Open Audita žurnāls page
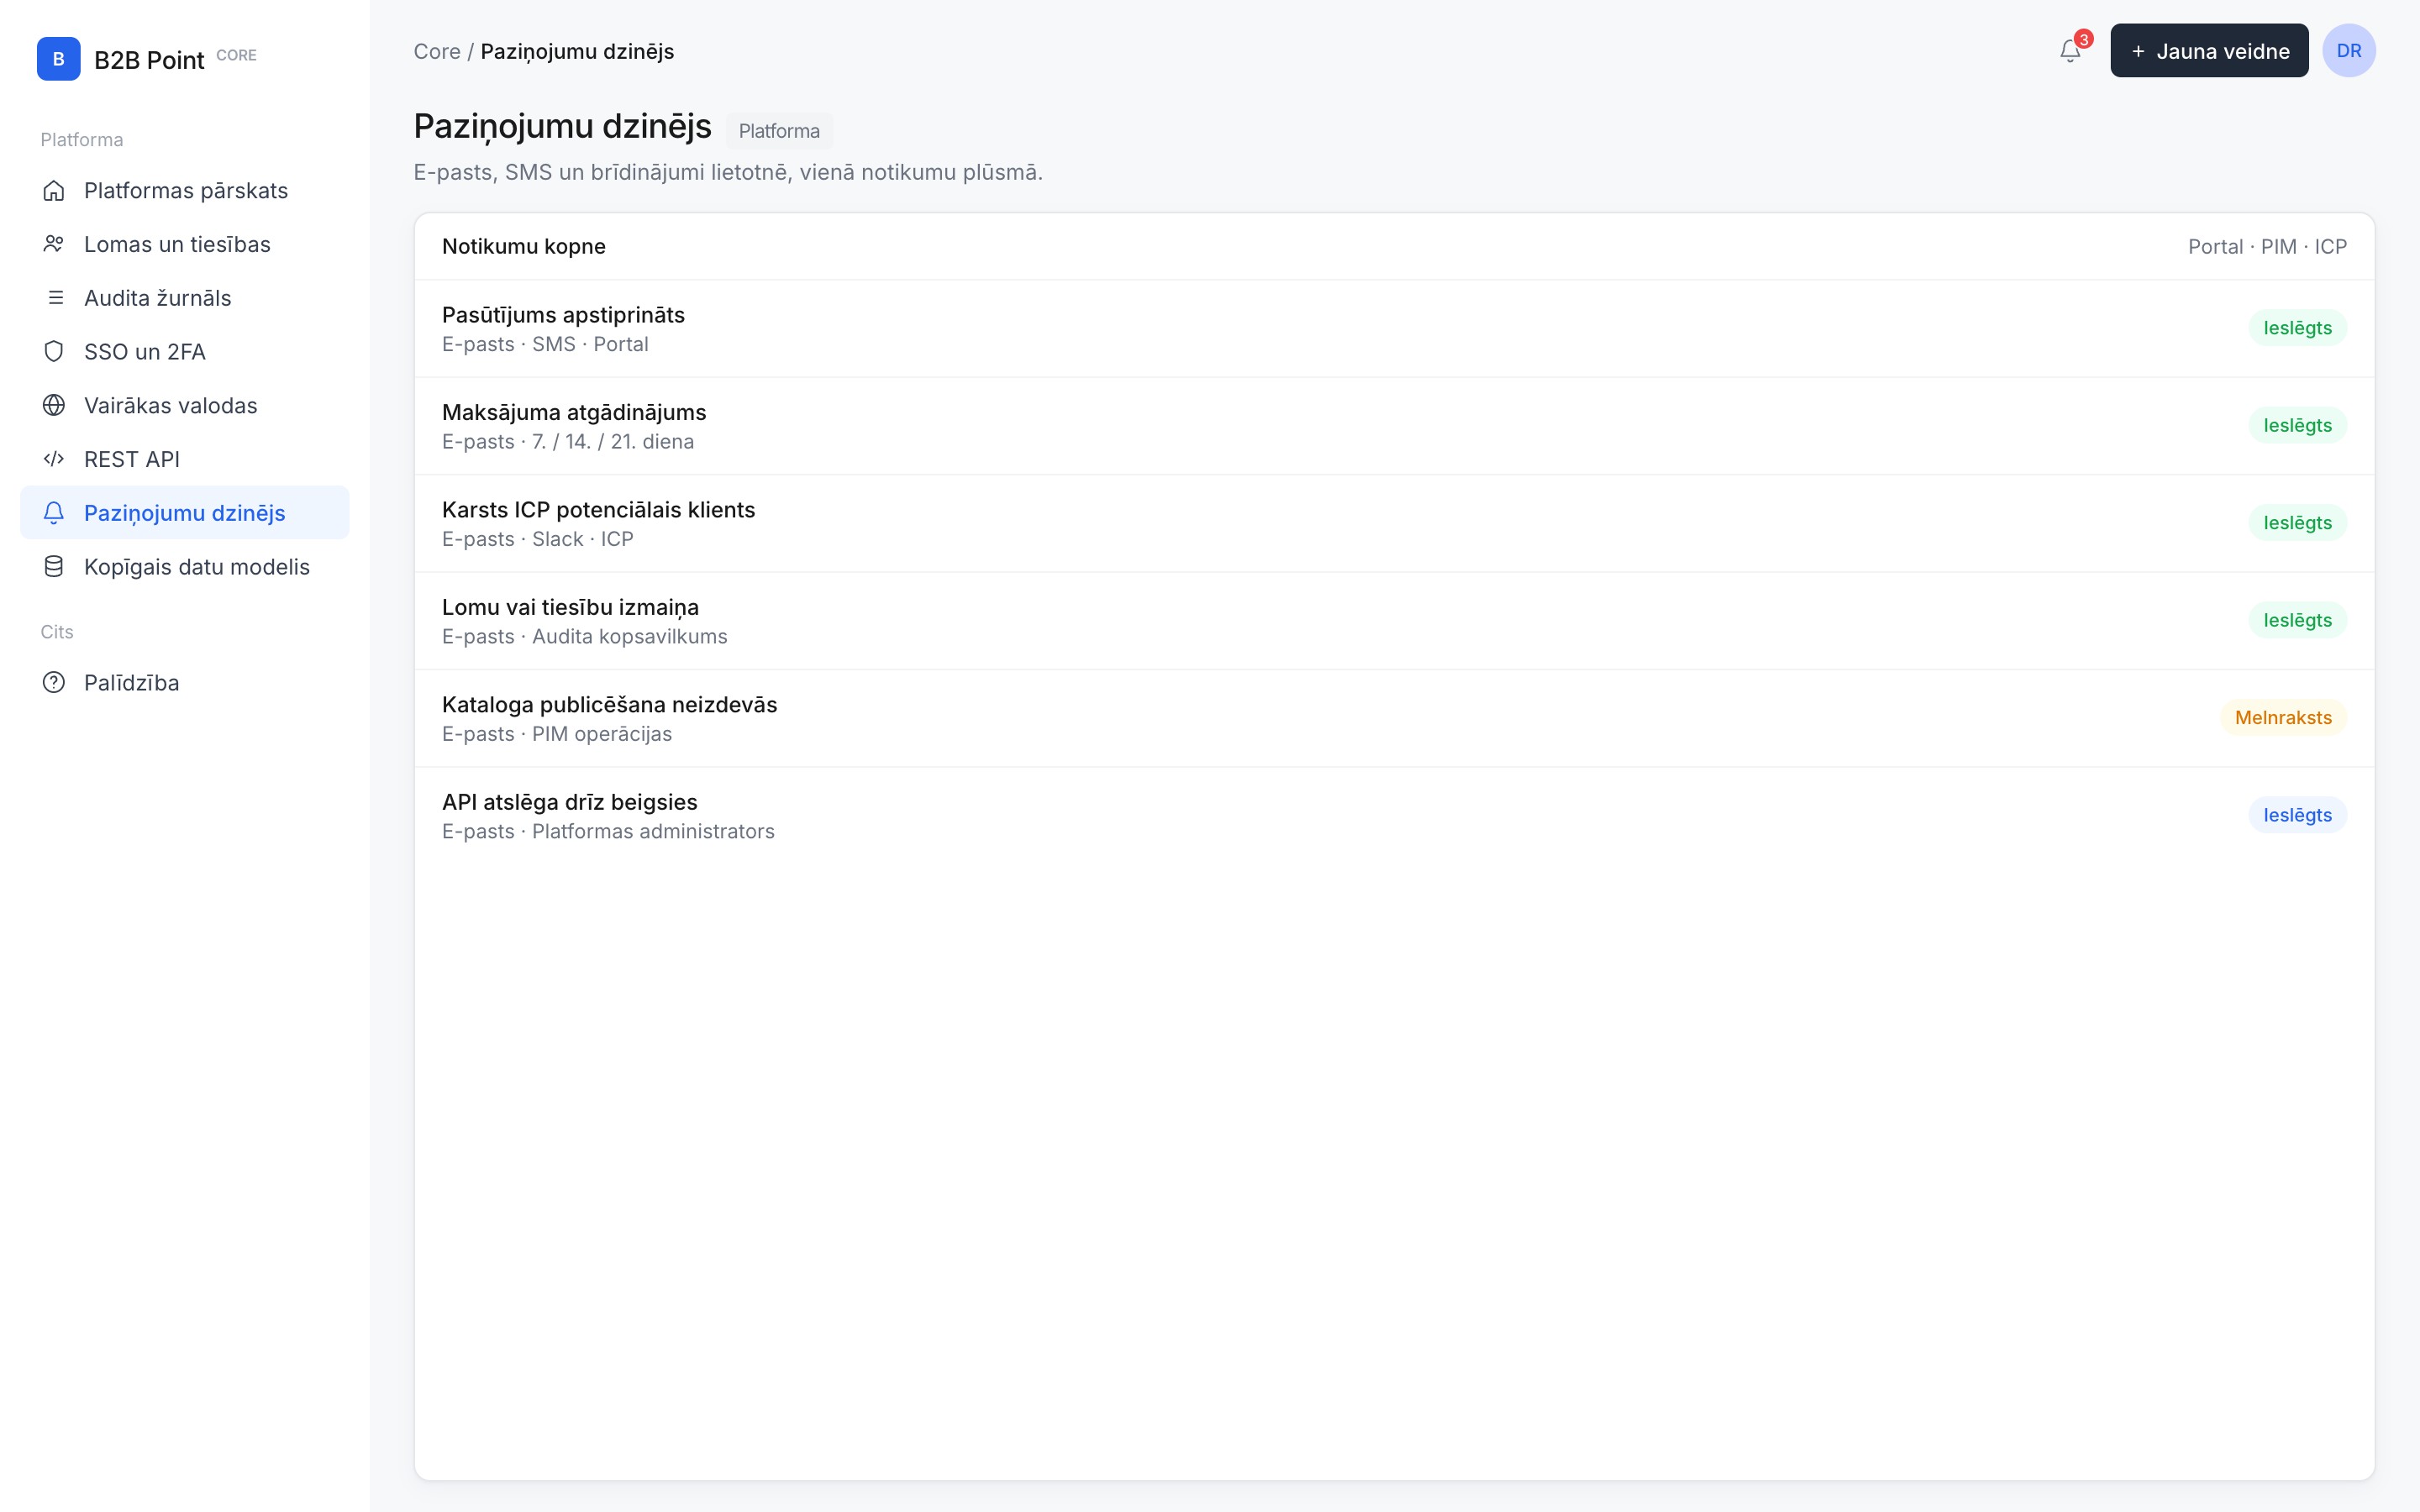The height and width of the screenshot is (1512, 2420). pyautogui.click(x=185, y=298)
